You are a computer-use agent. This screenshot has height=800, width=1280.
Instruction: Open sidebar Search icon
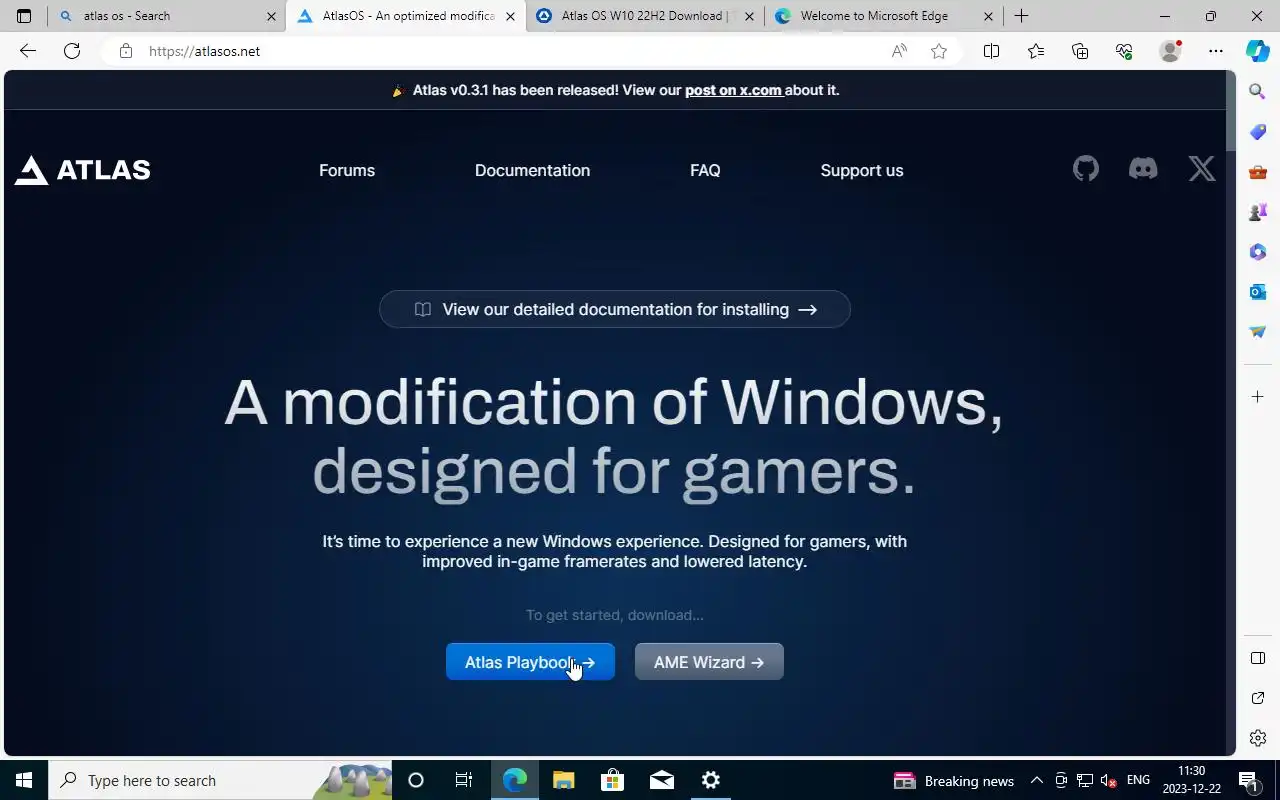[x=1258, y=92]
